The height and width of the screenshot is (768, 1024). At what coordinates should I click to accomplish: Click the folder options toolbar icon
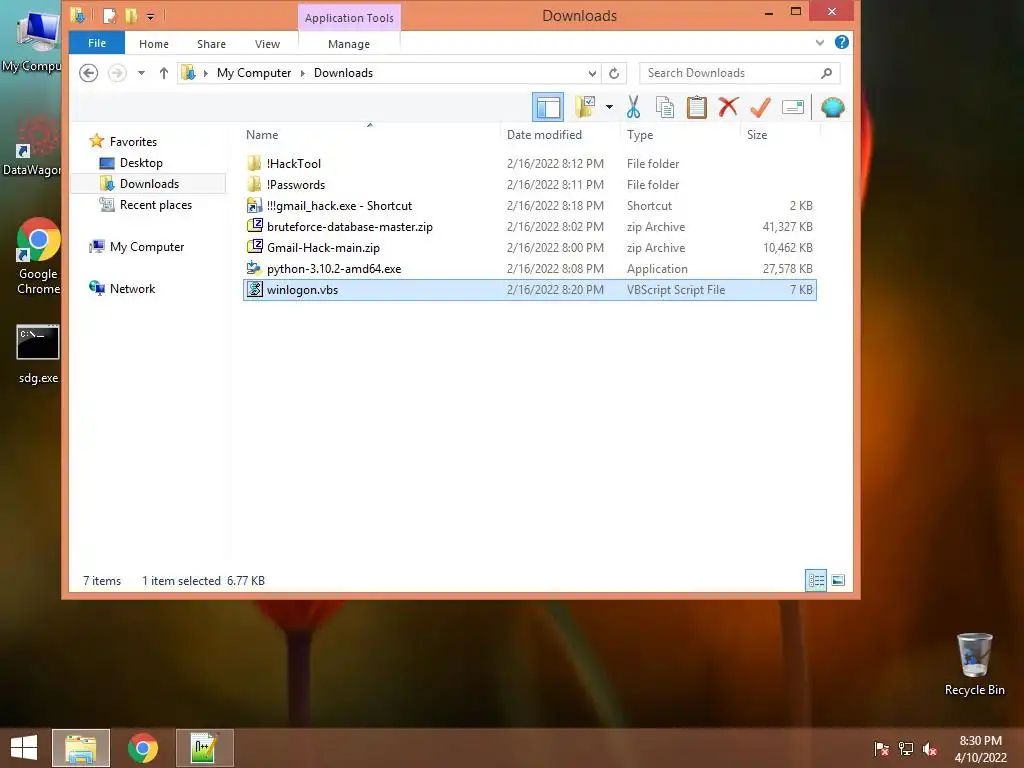coord(584,106)
